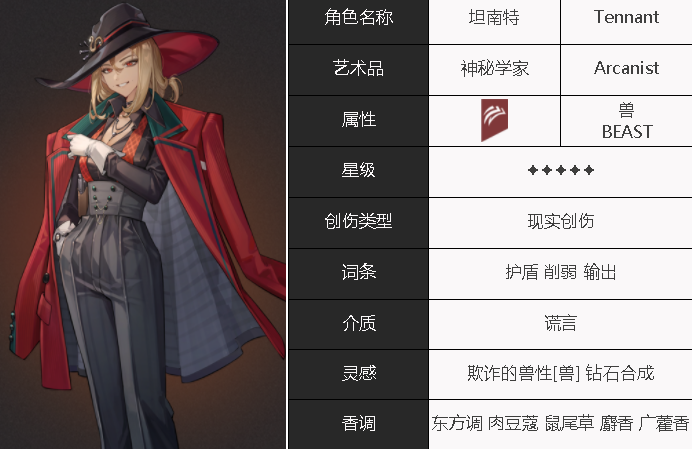Open the Tennant character portrait image

143,224
